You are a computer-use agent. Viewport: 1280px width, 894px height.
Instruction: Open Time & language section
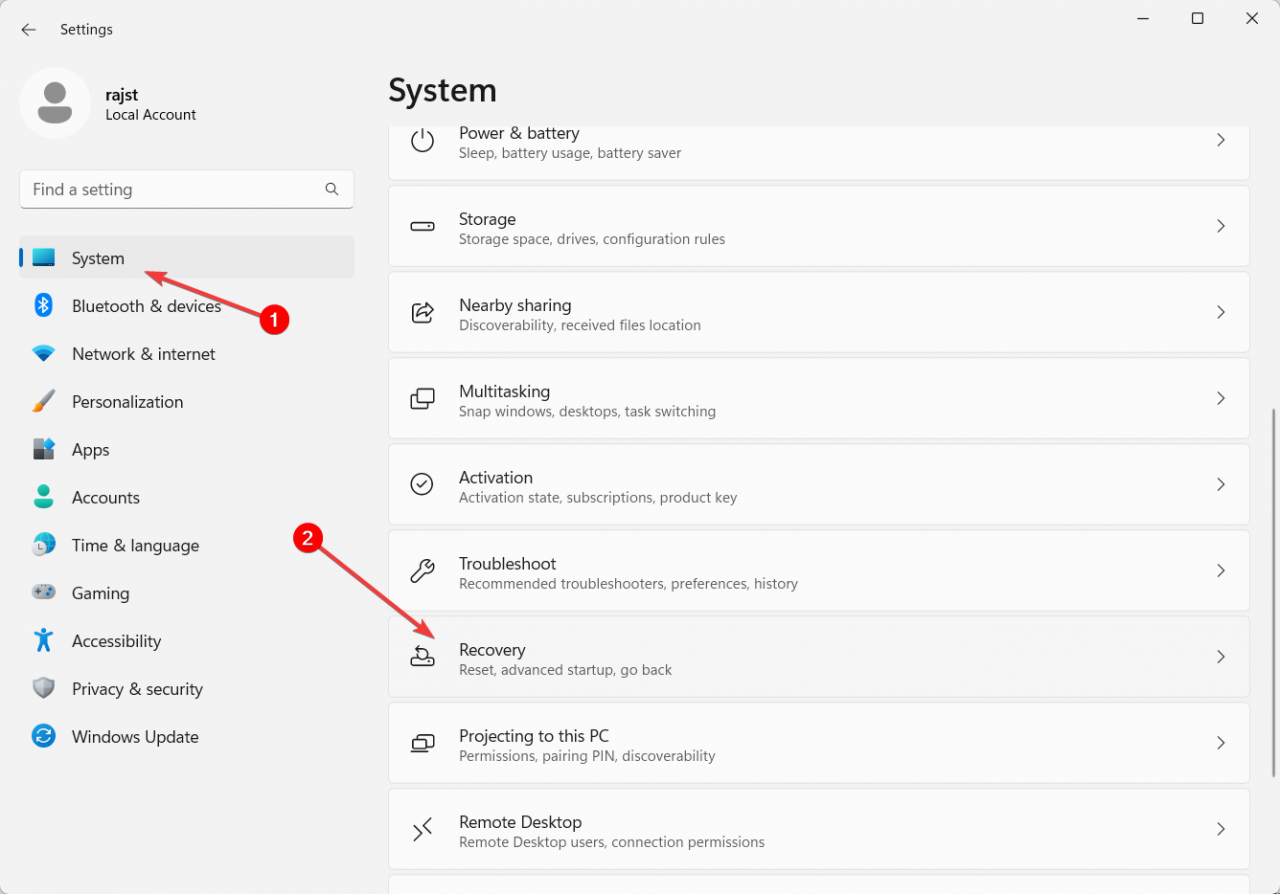tap(135, 546)
